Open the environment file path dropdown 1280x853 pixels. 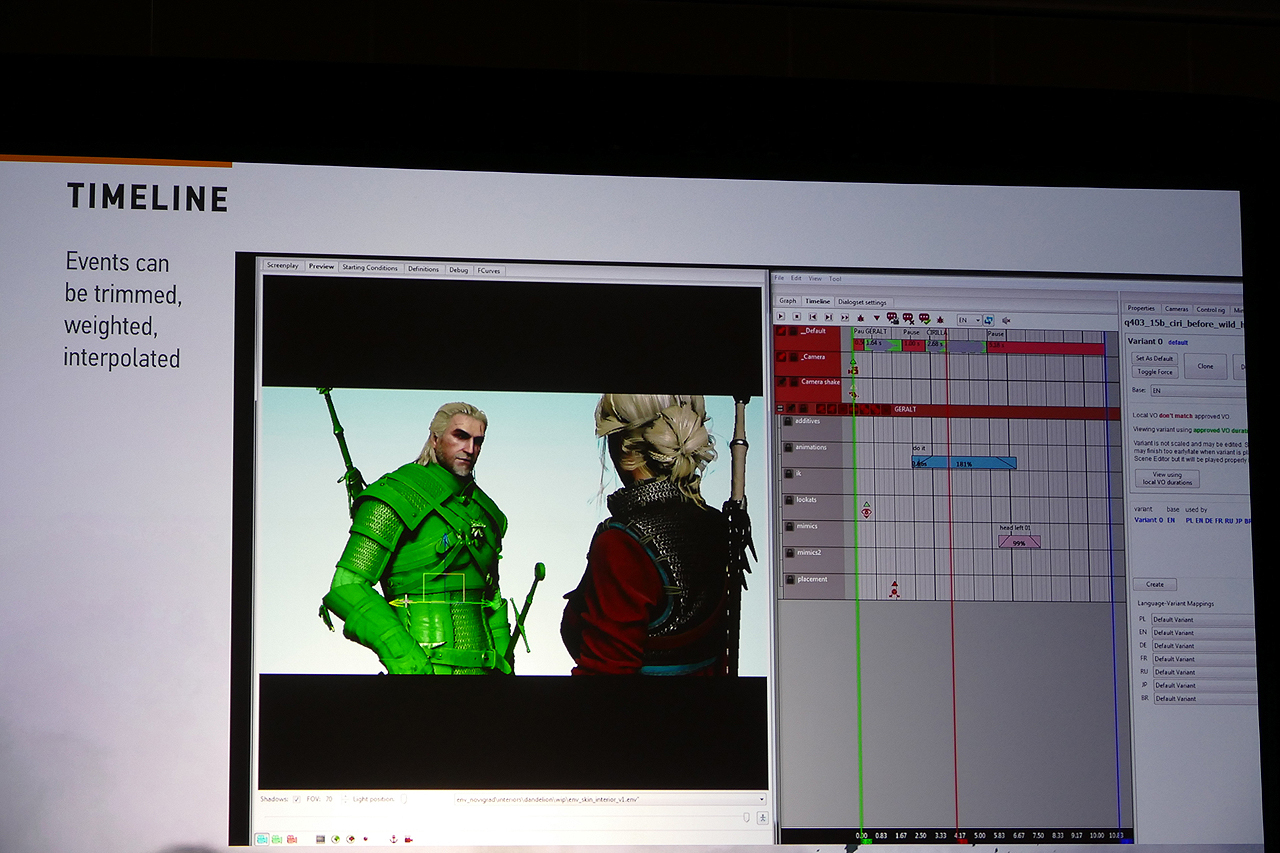[608, 800]
